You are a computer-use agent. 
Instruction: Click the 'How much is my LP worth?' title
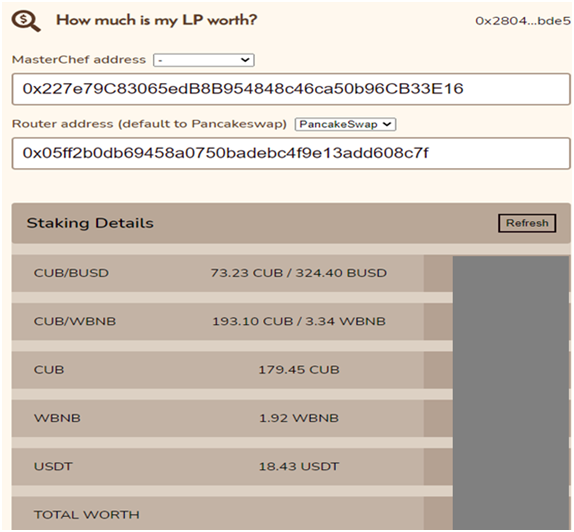coord(157,21)
